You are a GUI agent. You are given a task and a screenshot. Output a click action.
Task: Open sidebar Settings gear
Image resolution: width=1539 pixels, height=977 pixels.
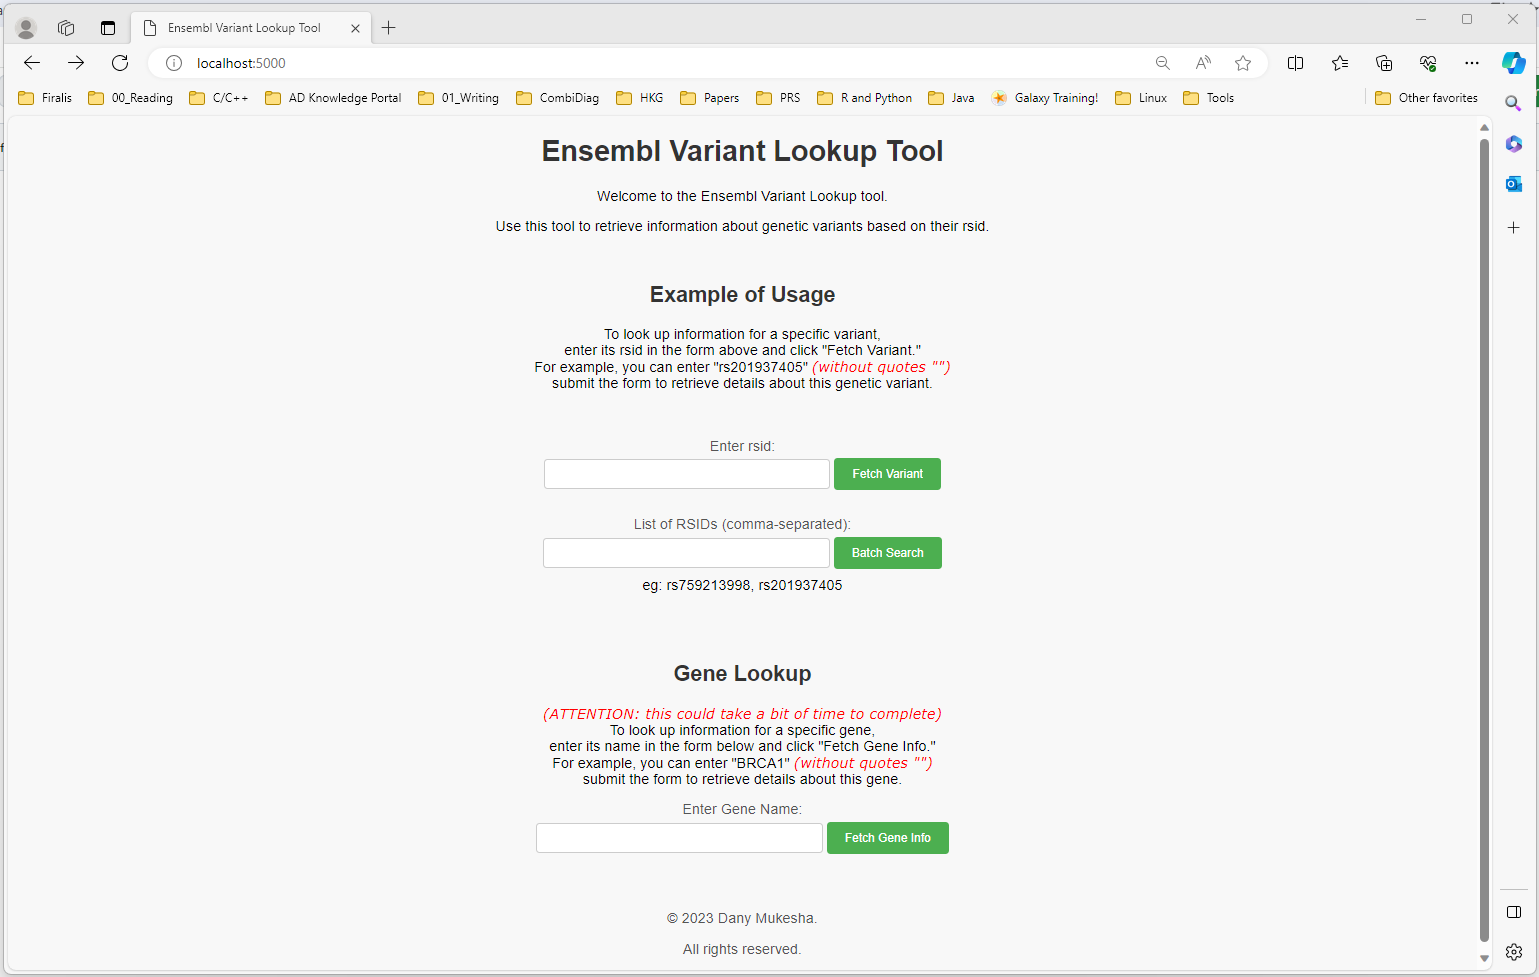click(x=1513, y=952)
